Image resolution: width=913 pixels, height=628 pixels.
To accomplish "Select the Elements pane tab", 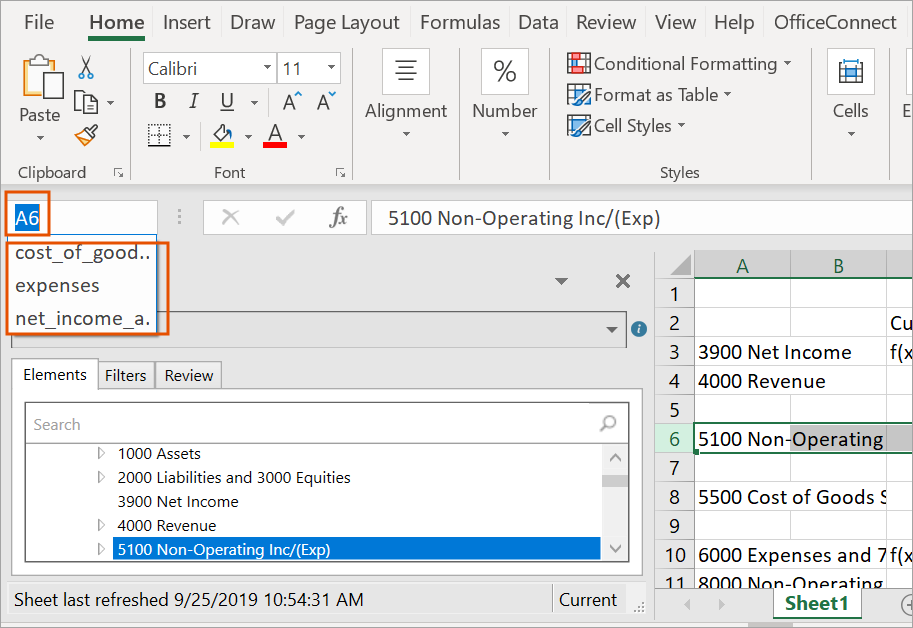I will coord(55,375).
